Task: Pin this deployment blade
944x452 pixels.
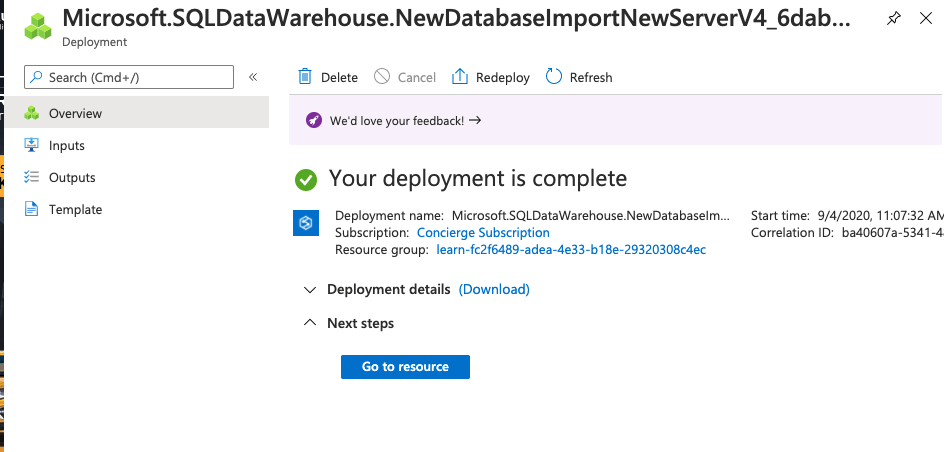Action: pos(893,19)
